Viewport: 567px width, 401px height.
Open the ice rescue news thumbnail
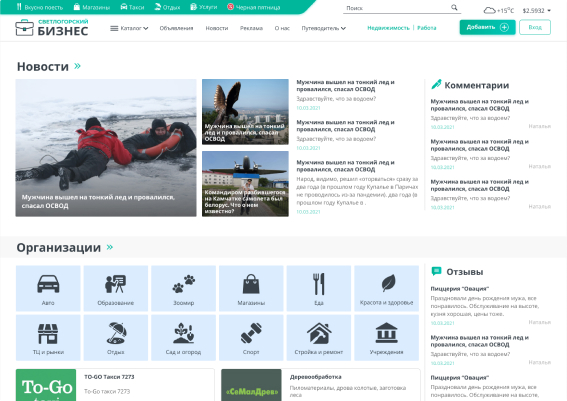(x=106, y=148)
